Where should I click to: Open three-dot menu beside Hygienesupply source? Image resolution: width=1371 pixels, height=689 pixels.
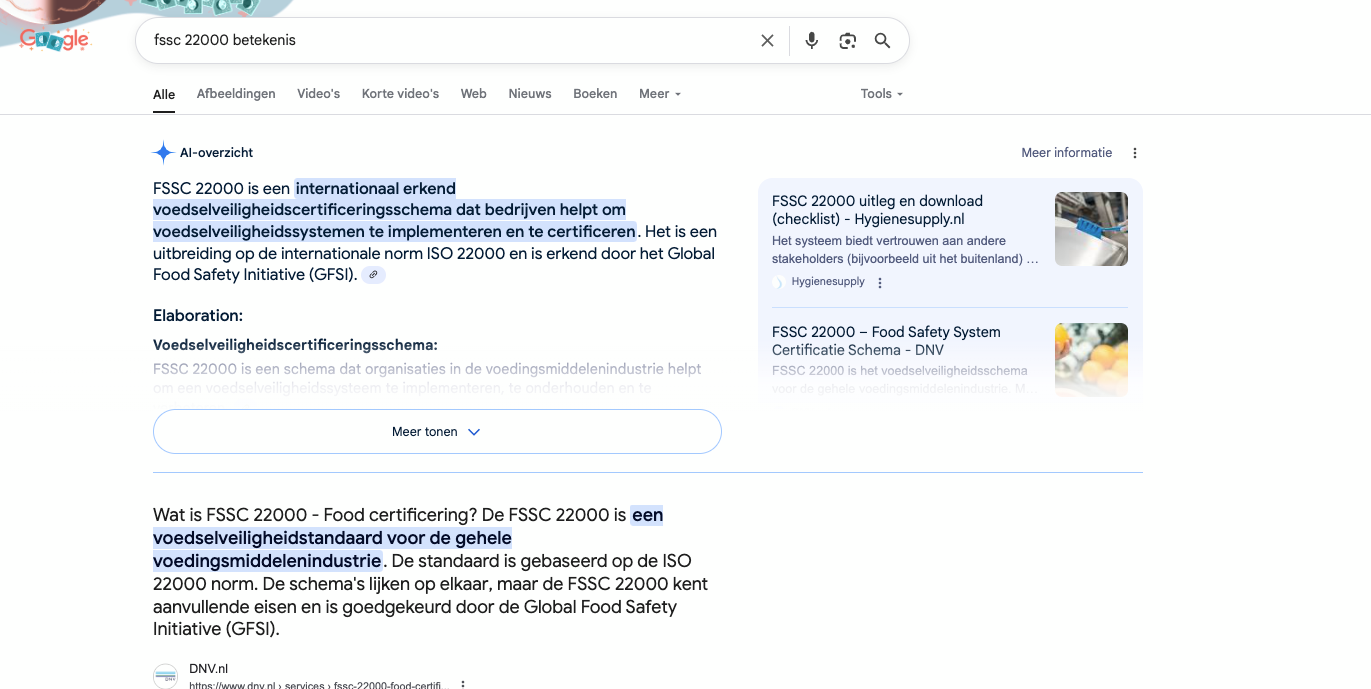[880, 283]
